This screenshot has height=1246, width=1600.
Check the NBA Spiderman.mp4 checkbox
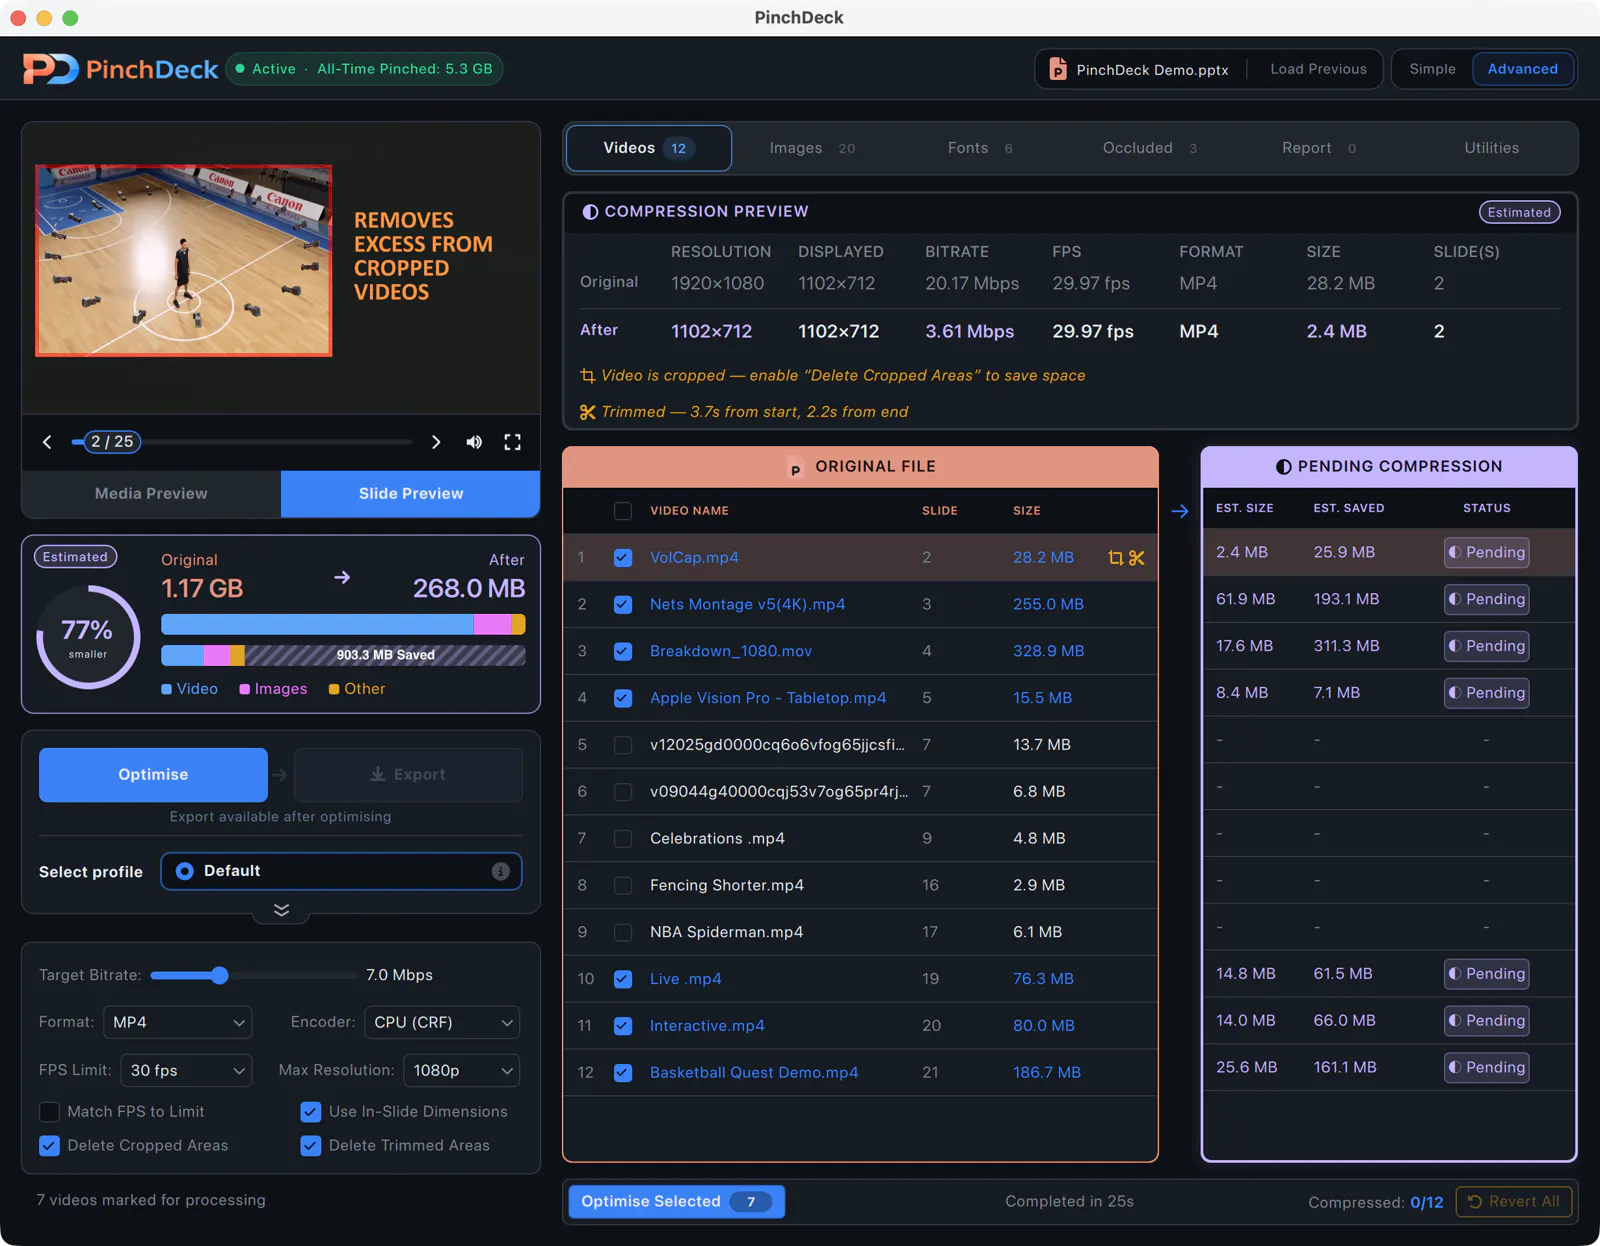(x=623, y=932)
